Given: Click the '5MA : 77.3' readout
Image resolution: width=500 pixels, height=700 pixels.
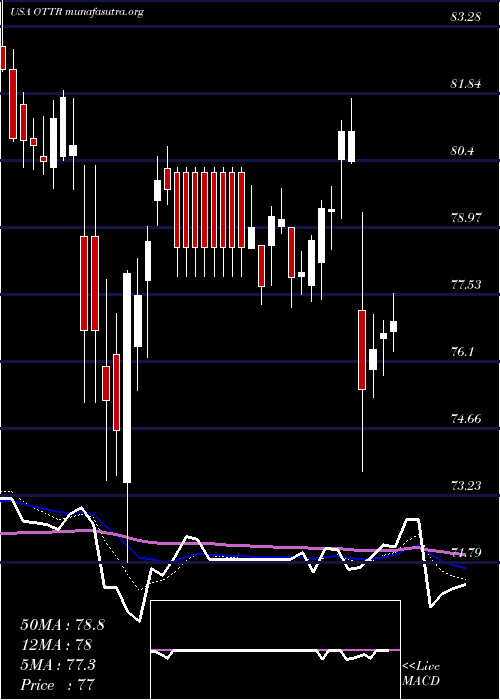Looking at the screenshot, I should [x=58, y=665].
